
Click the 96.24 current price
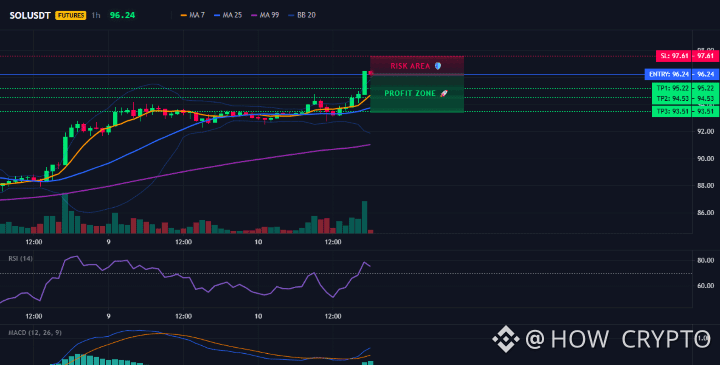click(122, 15)
